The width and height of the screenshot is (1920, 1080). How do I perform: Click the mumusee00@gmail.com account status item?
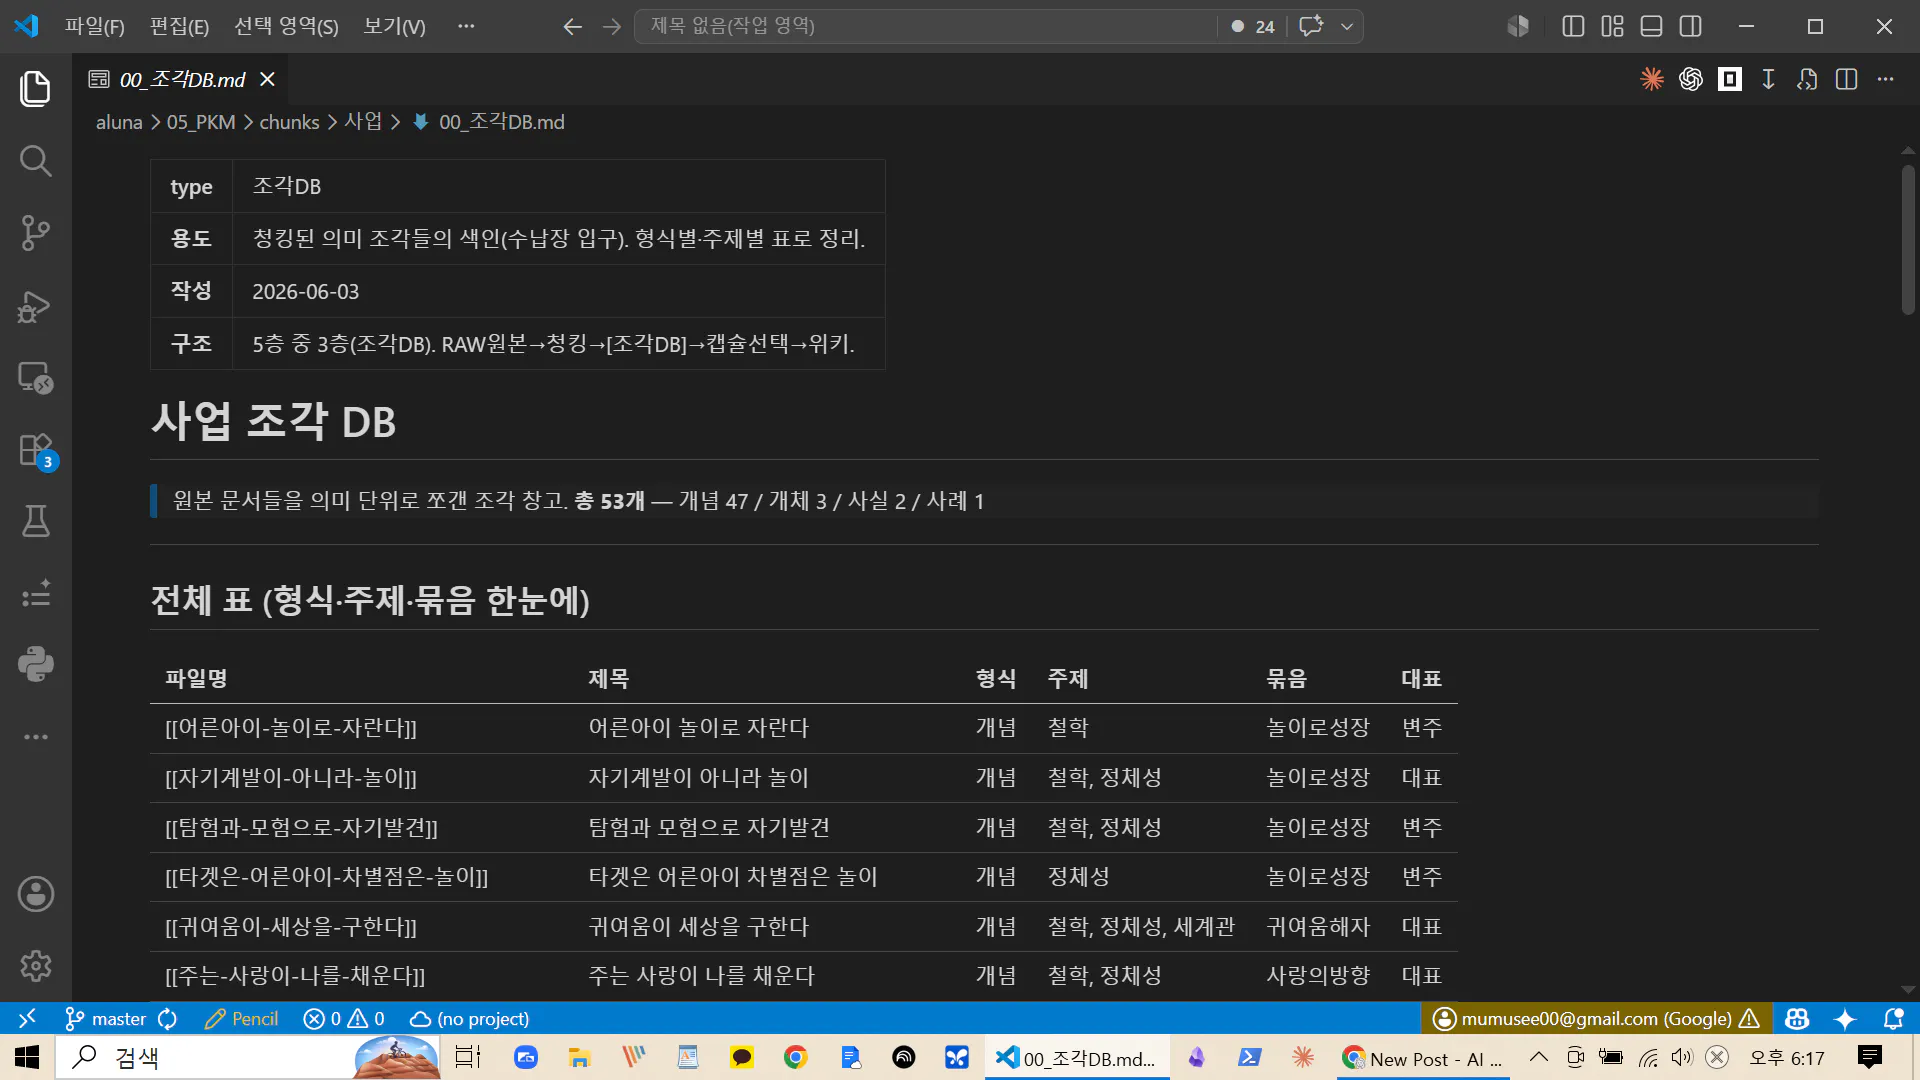(1596, 1018)
